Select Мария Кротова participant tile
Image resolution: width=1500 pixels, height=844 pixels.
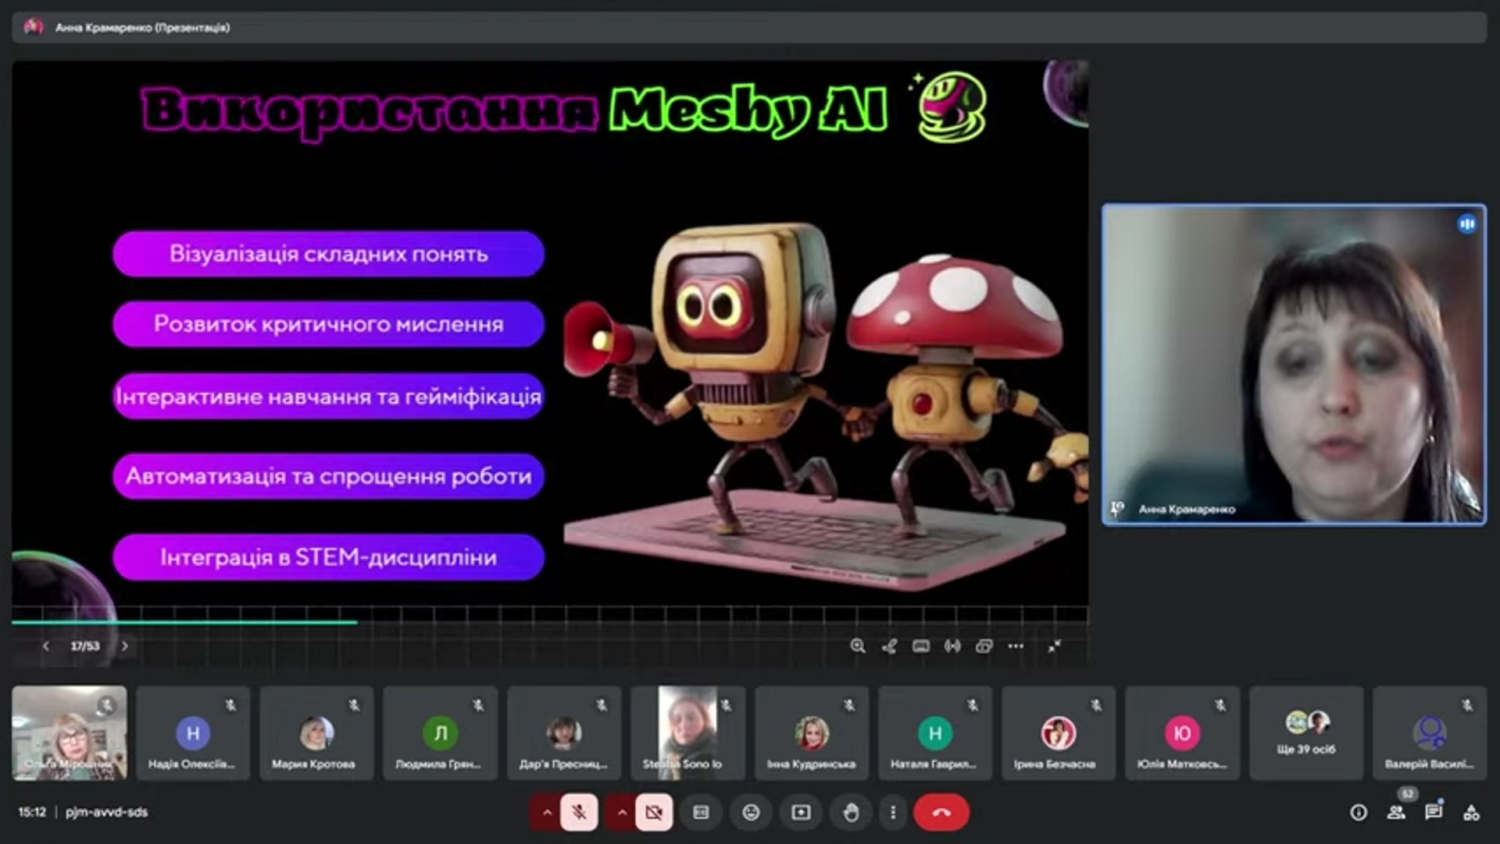(316, 733)
